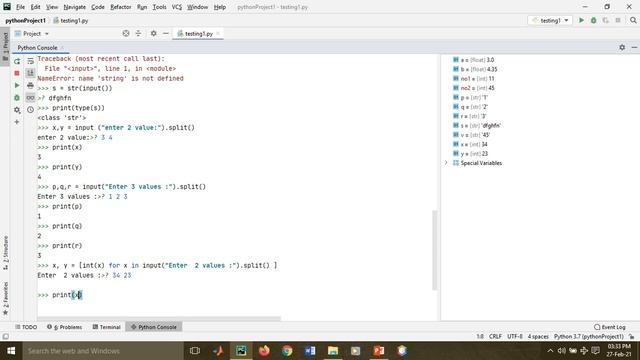Open the File menu
Viewport: 640px width, 360px height.
(x=20, y=7)
